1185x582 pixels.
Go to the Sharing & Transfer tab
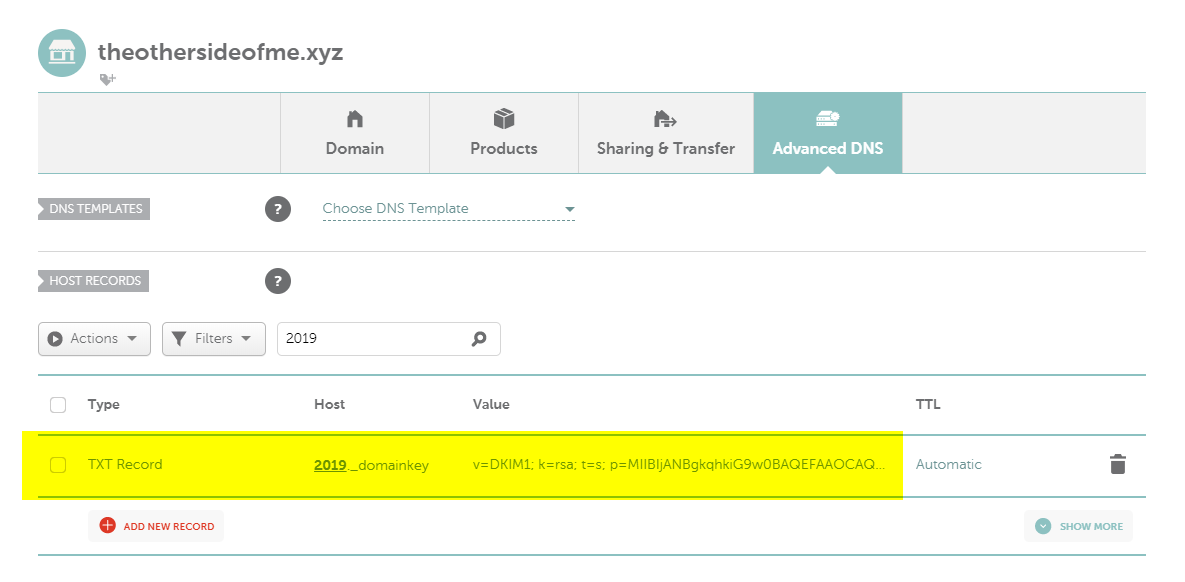point(665,133)
